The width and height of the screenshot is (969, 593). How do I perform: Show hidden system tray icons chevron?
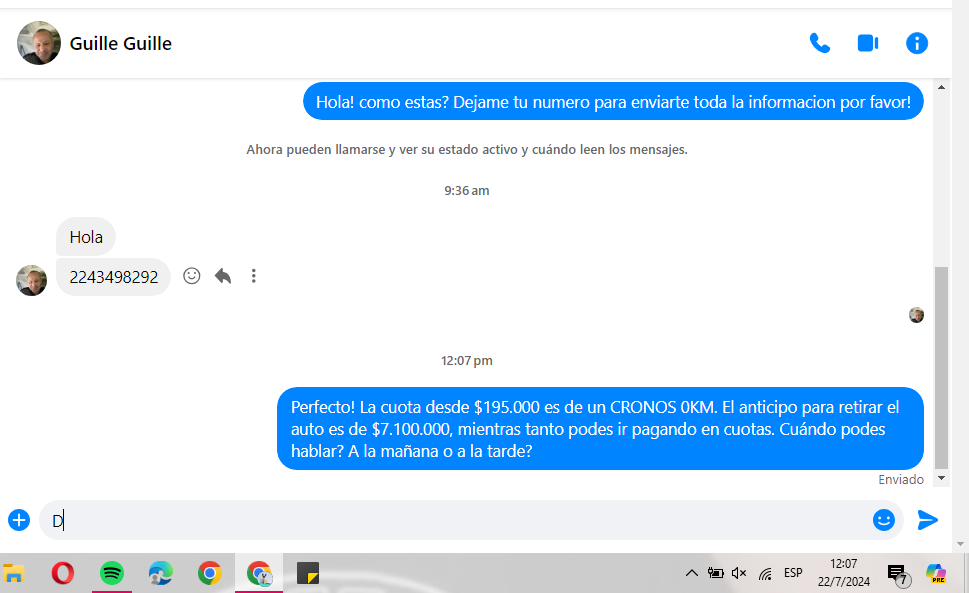691,573
